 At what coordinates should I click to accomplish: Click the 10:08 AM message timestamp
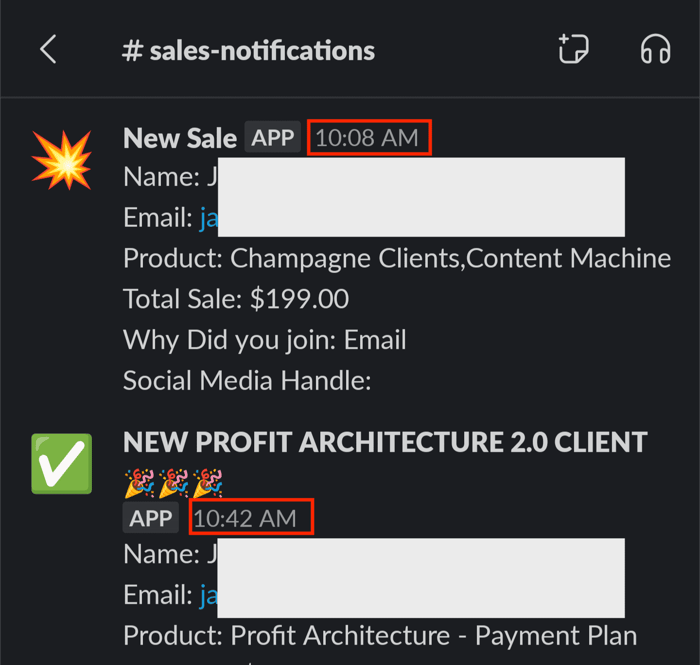pos(367,137)
